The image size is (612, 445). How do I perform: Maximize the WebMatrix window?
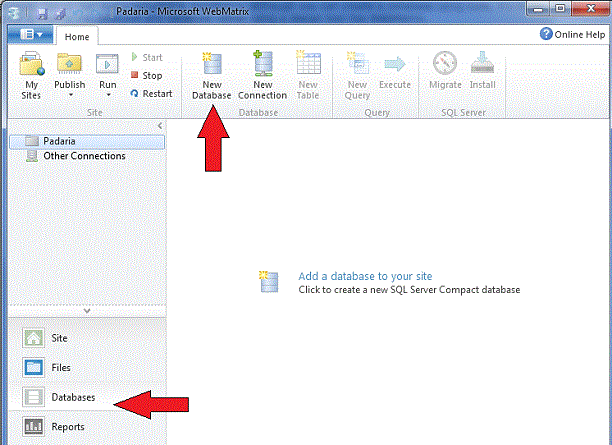click(x=560, y=9)
